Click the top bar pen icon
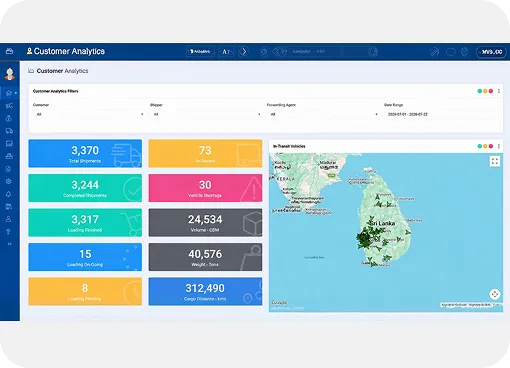 434,52
